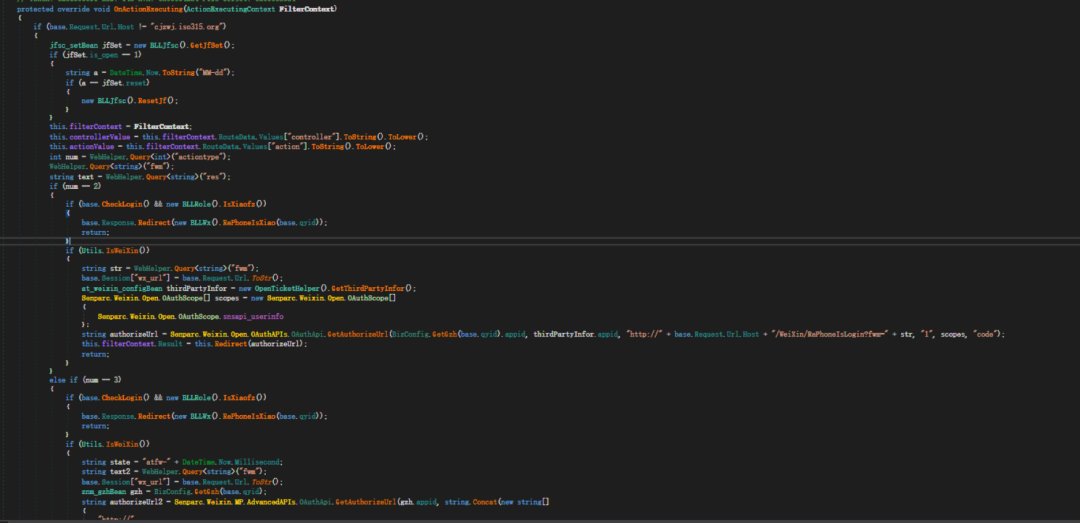Click the this.filterContext = FilterContext line
This screenshot has width=1080, height=523.
(x=121, y=127)
